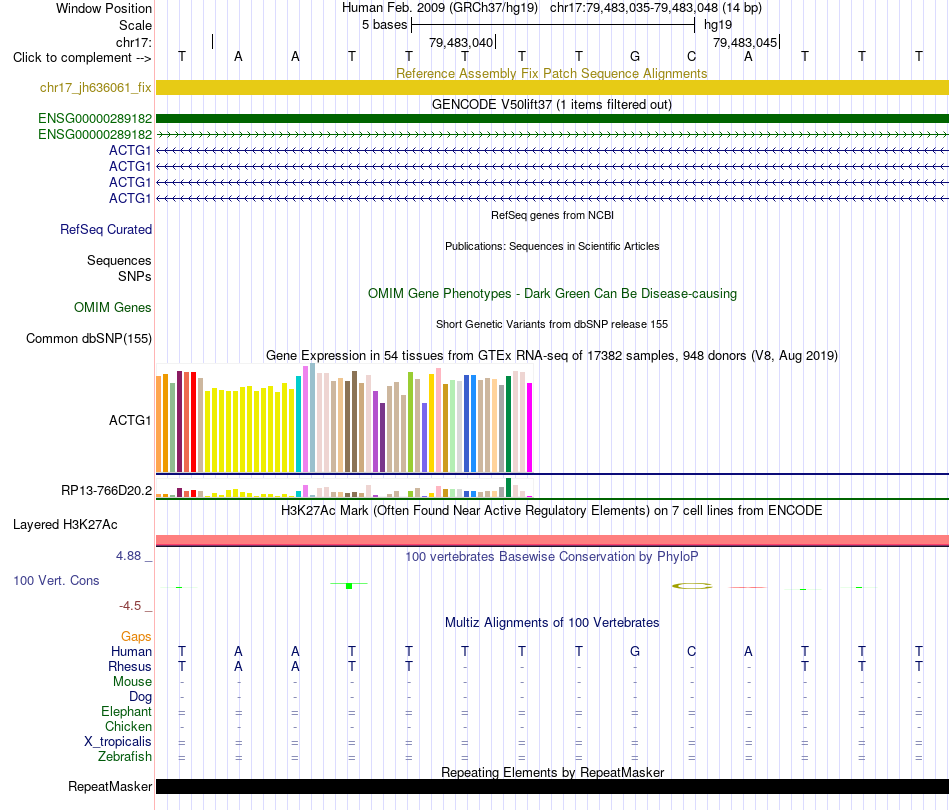Click the black RepeatMasker element bar

point(552,786)
